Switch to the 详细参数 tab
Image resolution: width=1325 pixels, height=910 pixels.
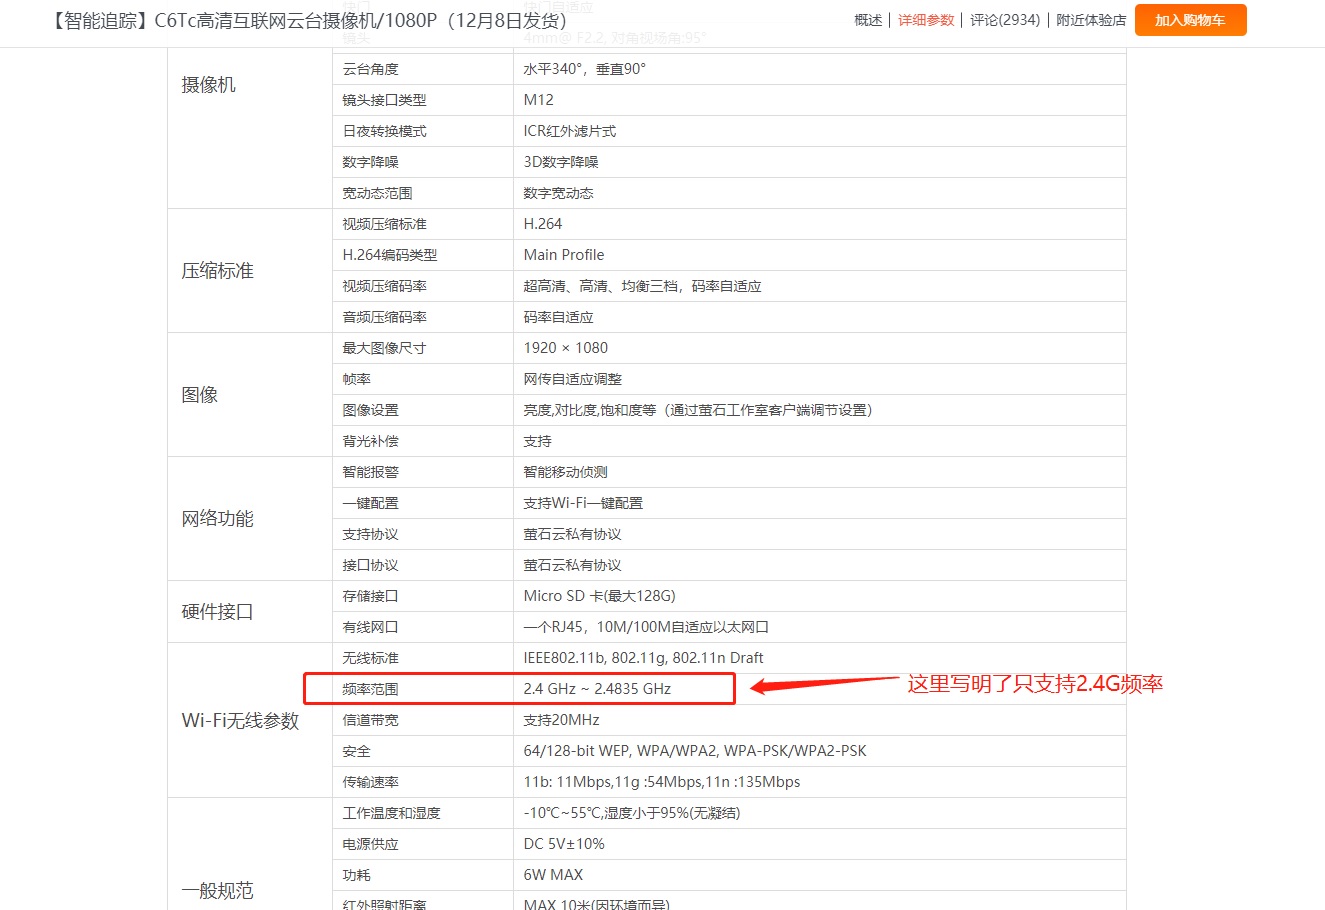click(925, 19)
